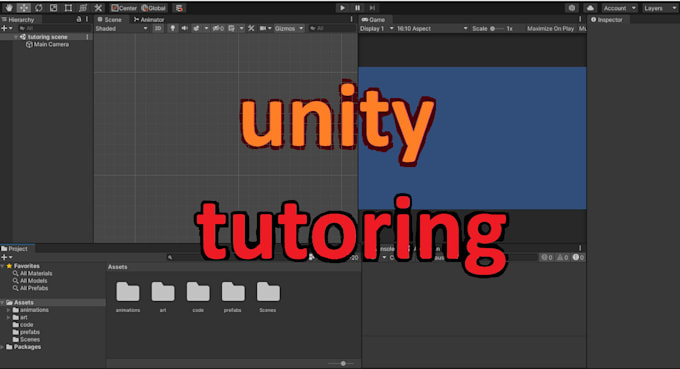Image resolution: width=680 pixels, height=369 pixels.
Task: Open Game panel options menu
Action: (580, 20)
